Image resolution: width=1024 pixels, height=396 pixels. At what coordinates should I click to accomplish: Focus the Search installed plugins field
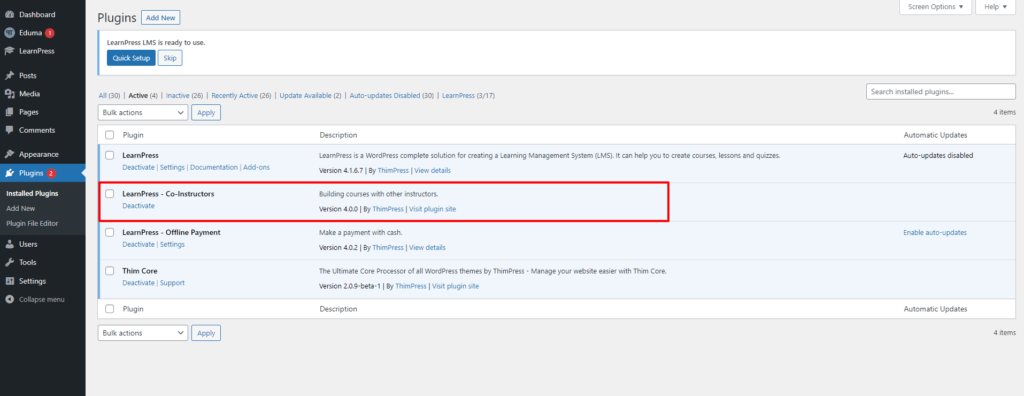(941, 92)
